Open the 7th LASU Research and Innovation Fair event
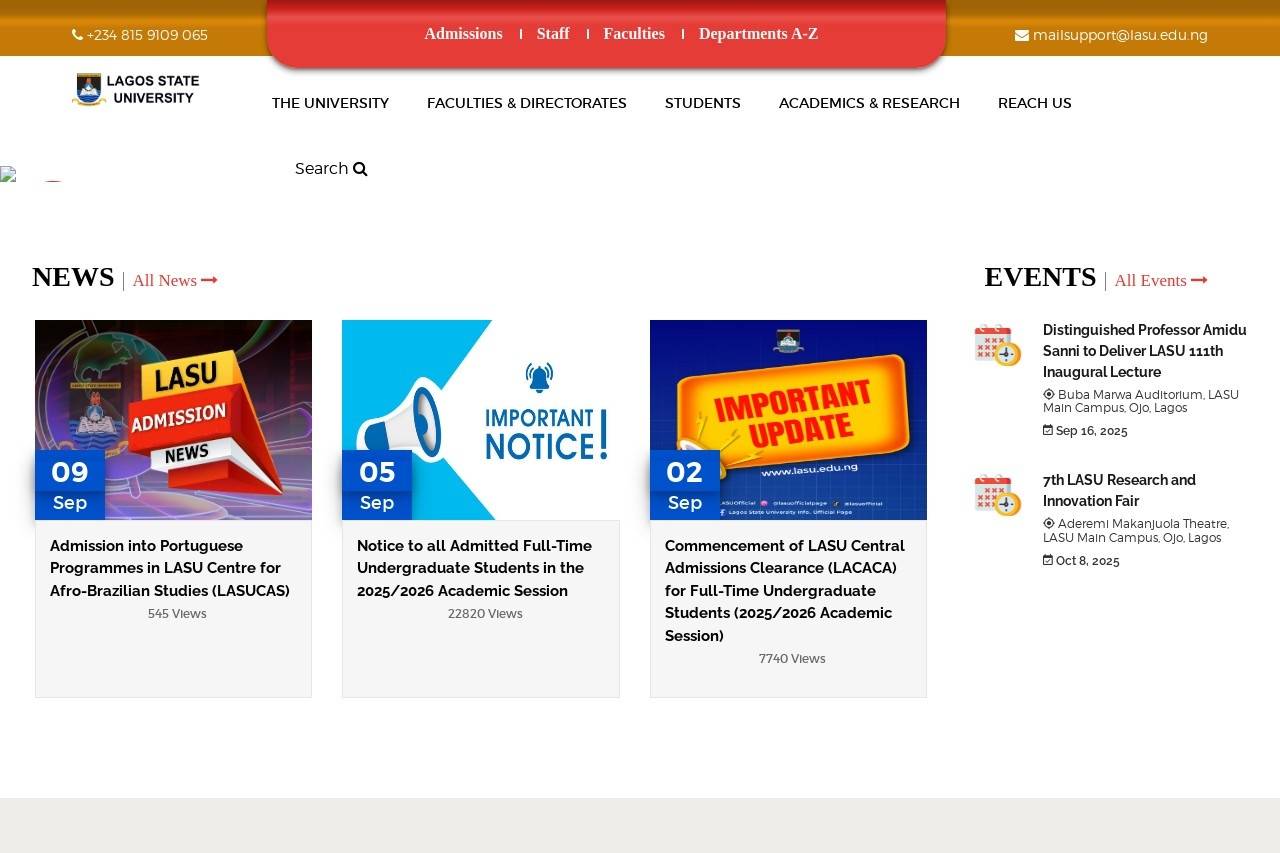1280x853 pixels. (x=1120, y=491)
